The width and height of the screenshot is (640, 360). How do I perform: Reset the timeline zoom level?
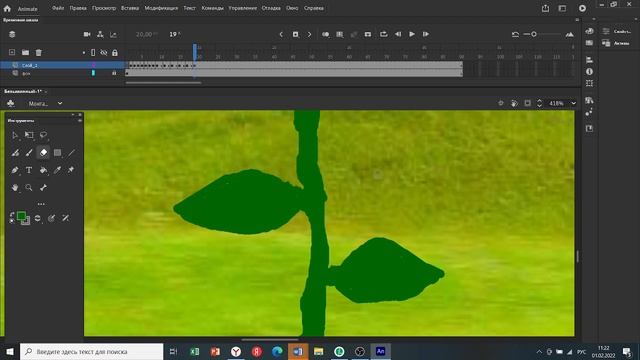516,35
